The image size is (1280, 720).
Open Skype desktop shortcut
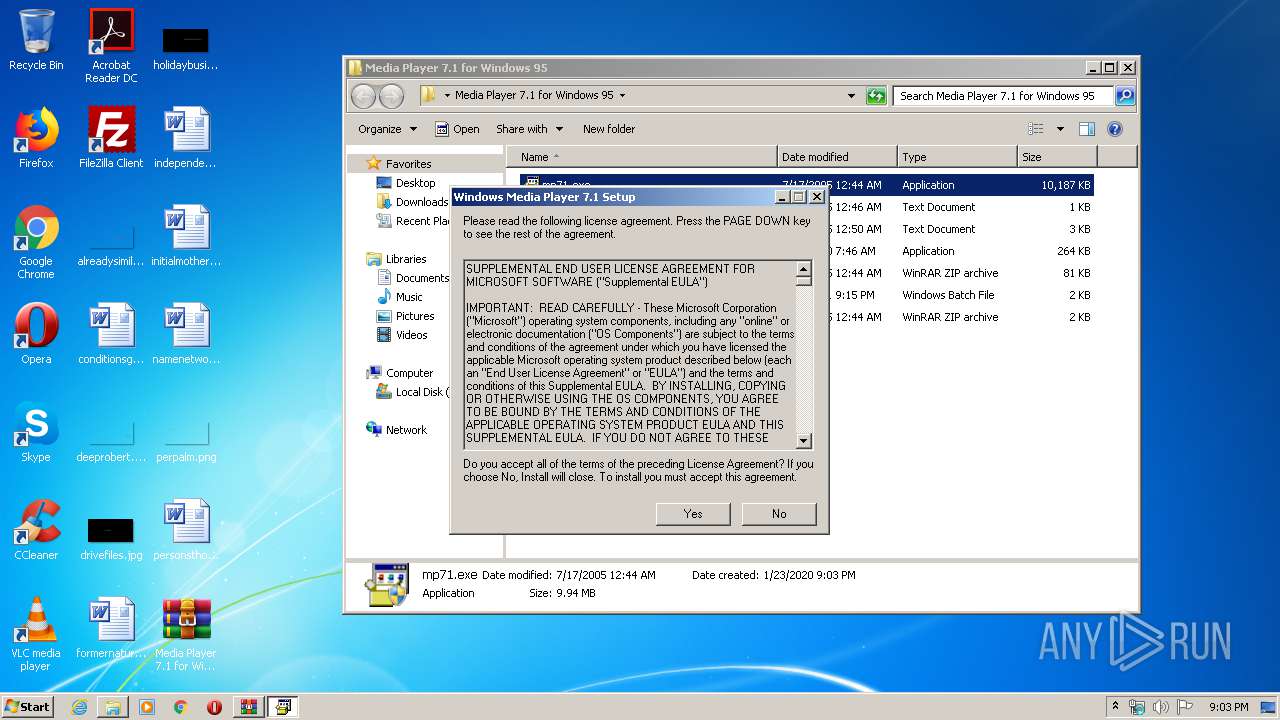pos(36,432)
